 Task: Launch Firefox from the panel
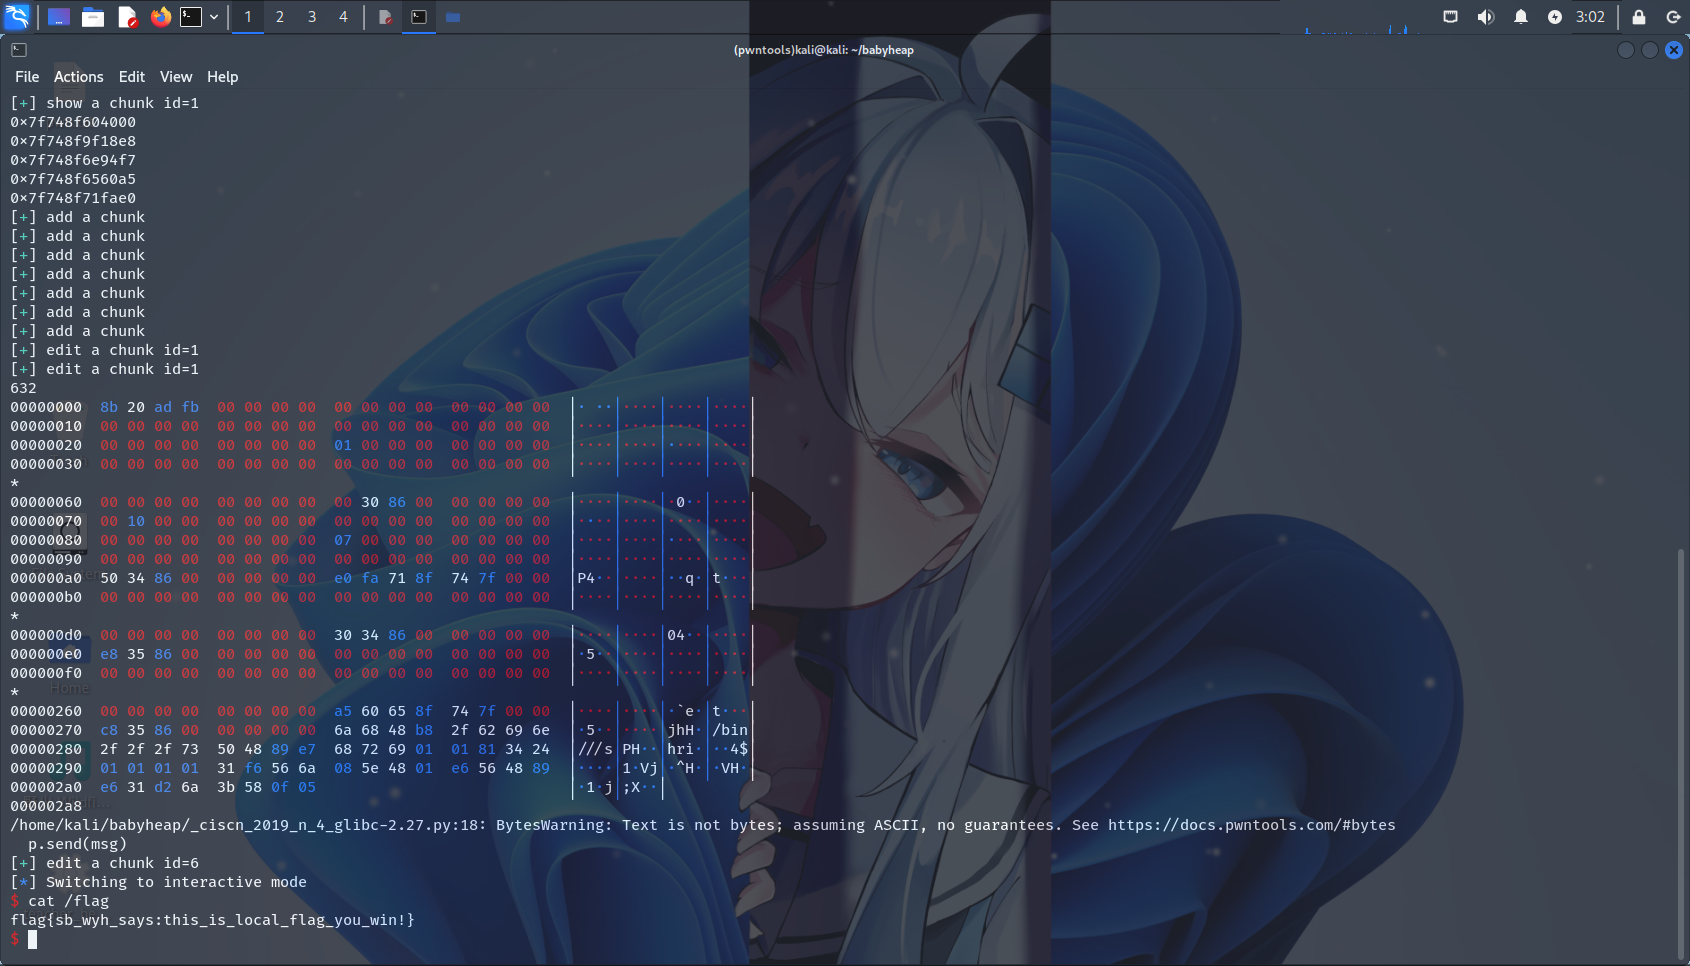tap(160, 17)
